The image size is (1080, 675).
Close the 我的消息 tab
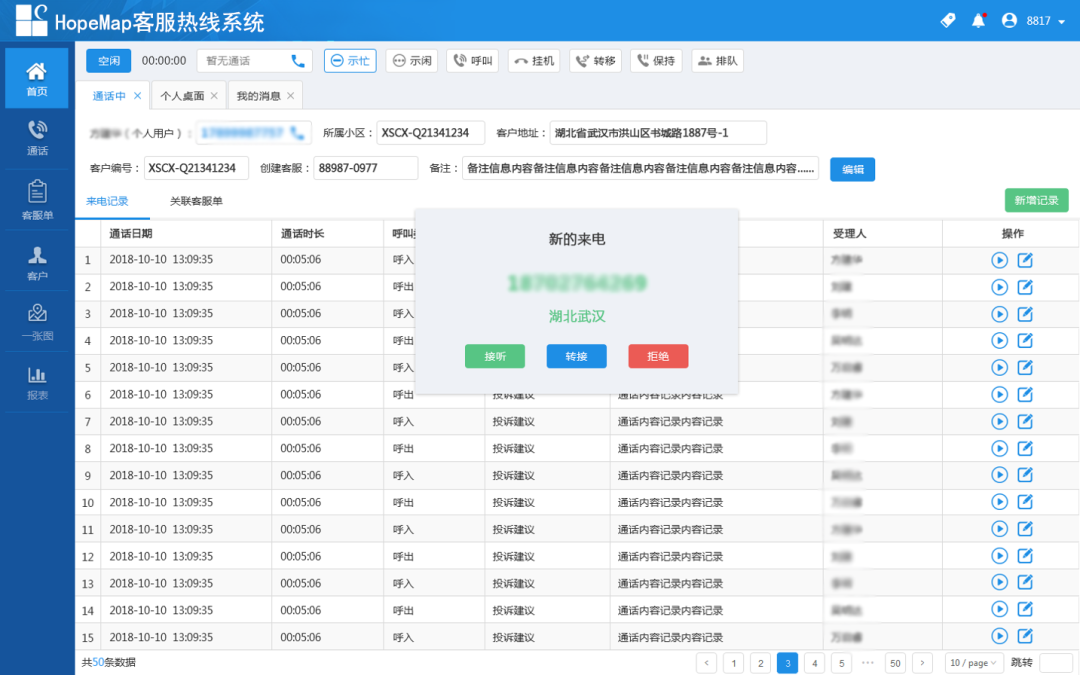291,96
